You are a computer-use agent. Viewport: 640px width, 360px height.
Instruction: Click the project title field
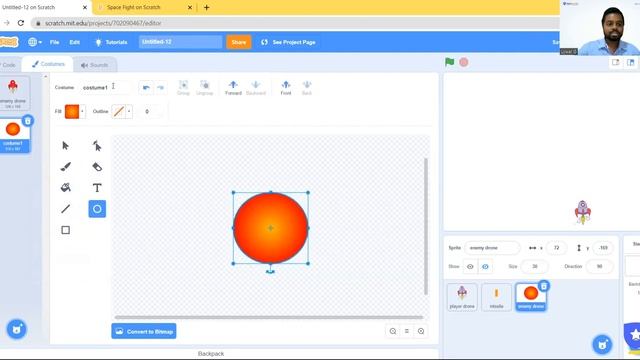pos(180,42)
